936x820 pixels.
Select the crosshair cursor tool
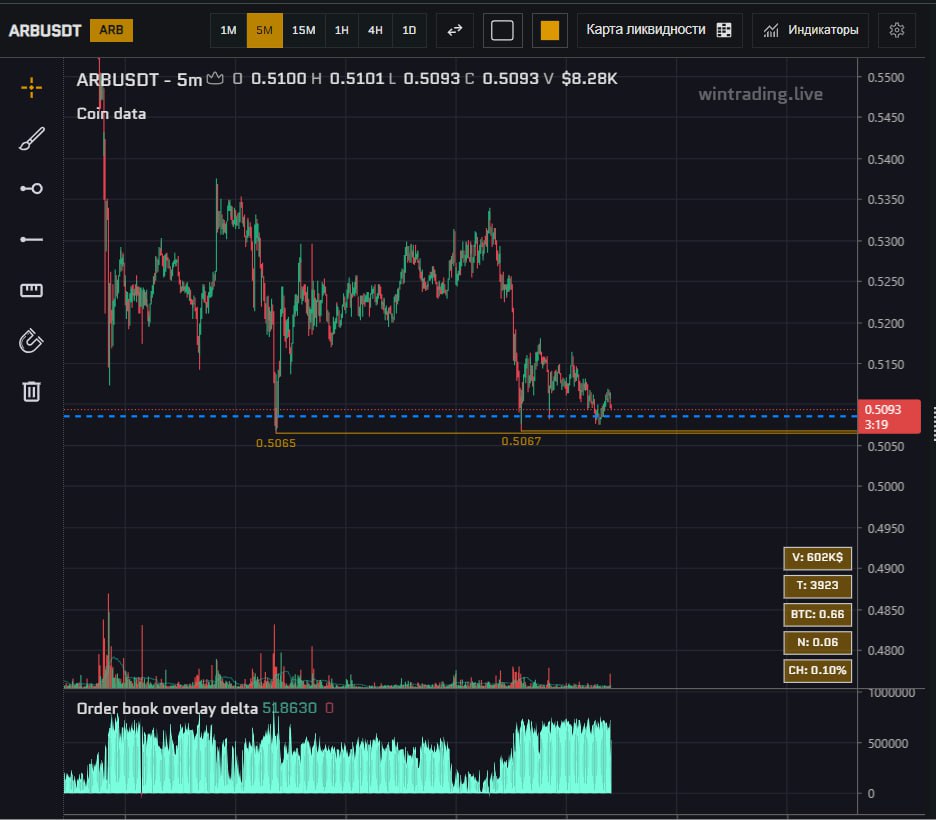(31, 88)
